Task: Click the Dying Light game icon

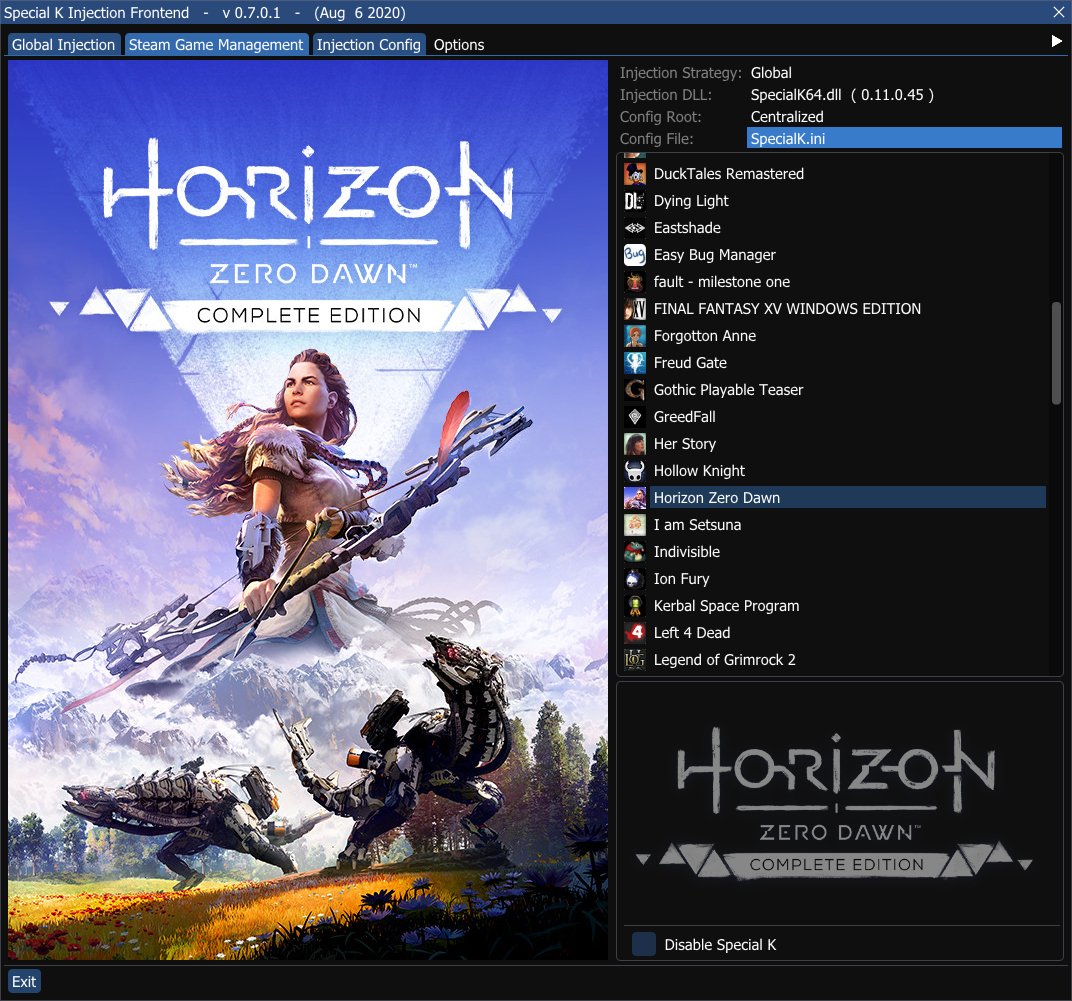Action: click(x=634, y=201)
